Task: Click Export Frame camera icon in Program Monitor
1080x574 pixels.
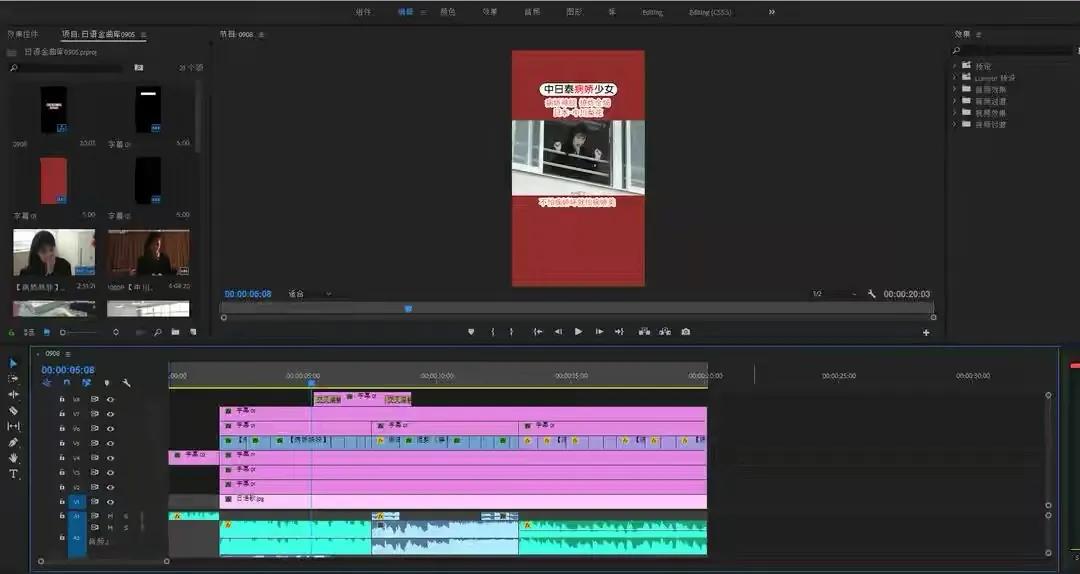Action: pos(685,332)
